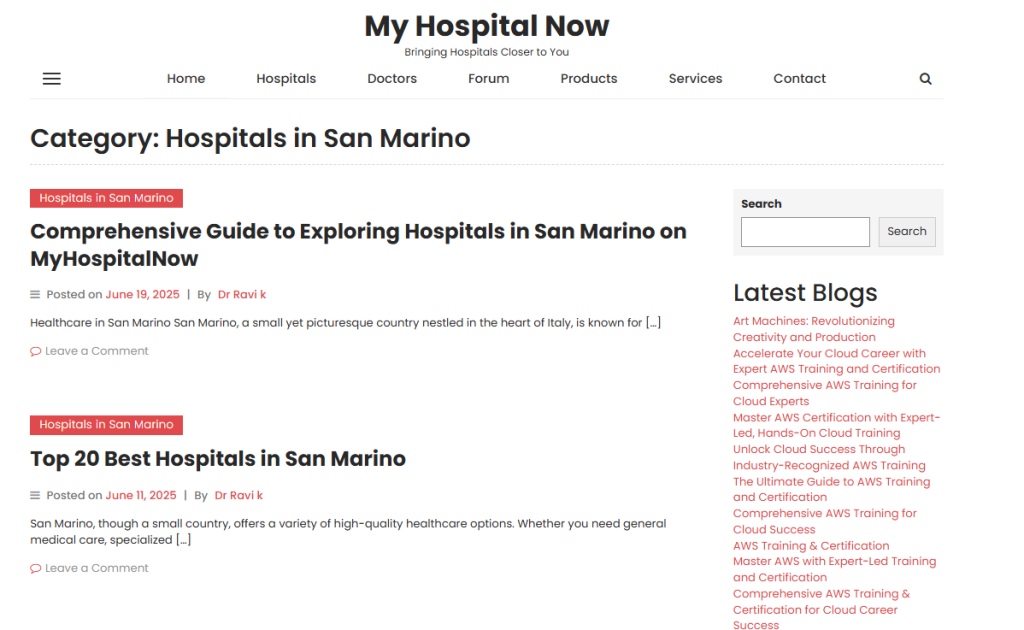Image resolution: width=1024 pixels, height=630 pixels.
Task: Open the Doctors navigation item
Action: point(392,79)
